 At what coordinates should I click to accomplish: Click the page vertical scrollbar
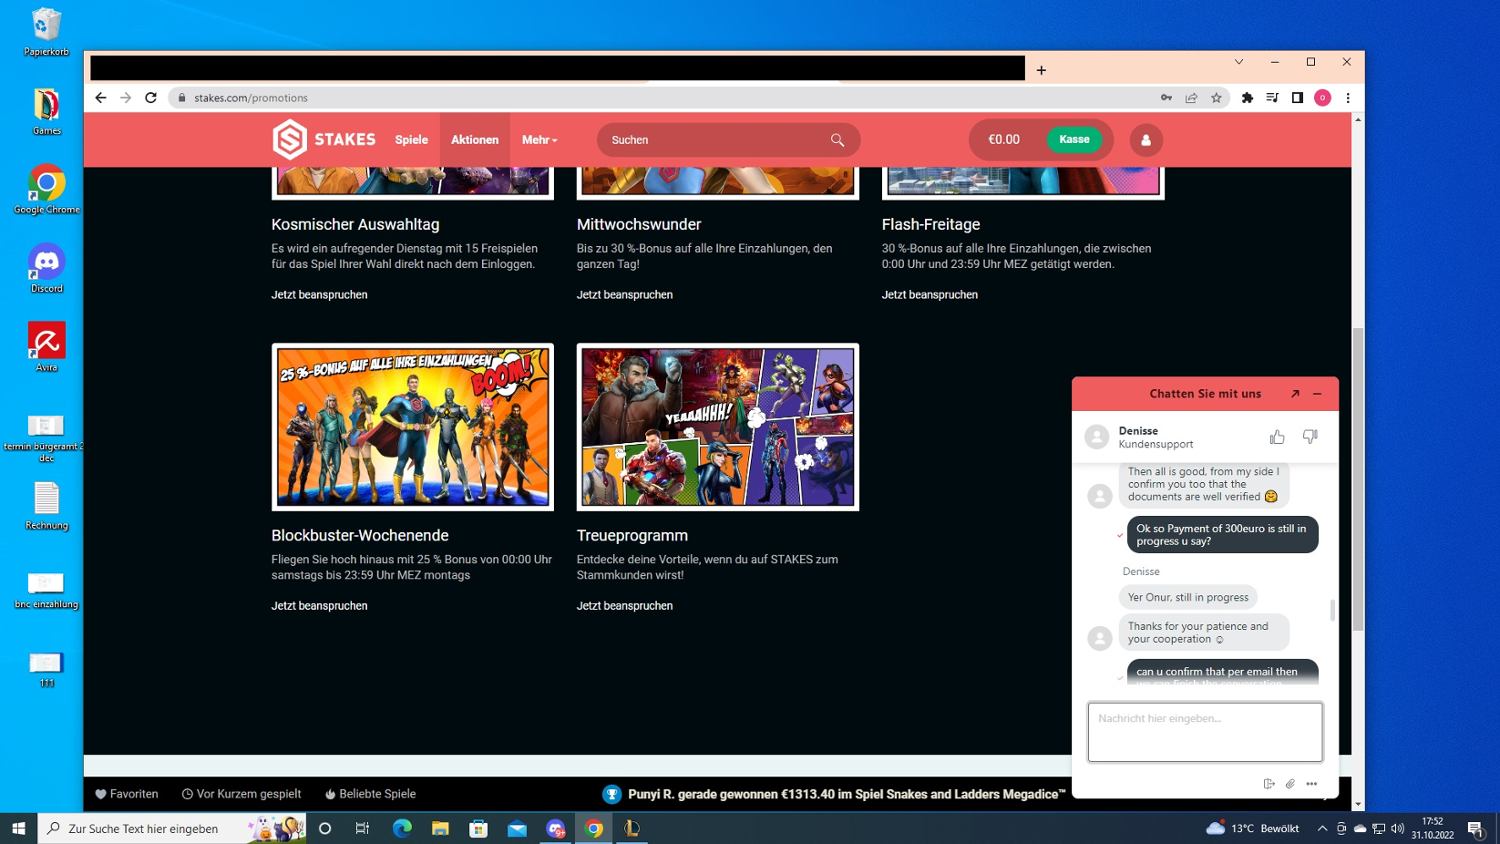point(1358,479)
